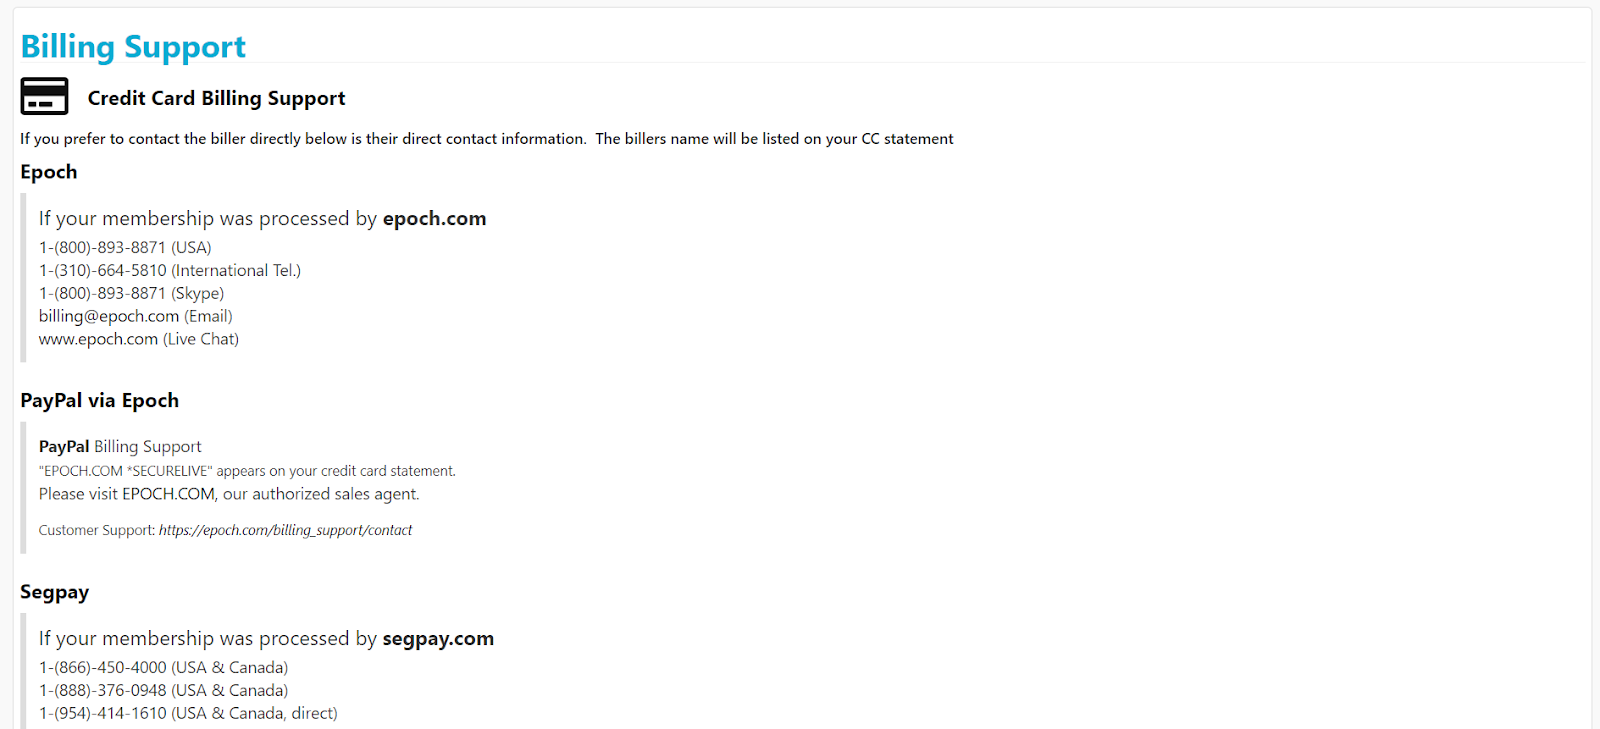Click Segpay phone 1-(888)-376-0948
1600x729 pixels.
click(103, 690)
